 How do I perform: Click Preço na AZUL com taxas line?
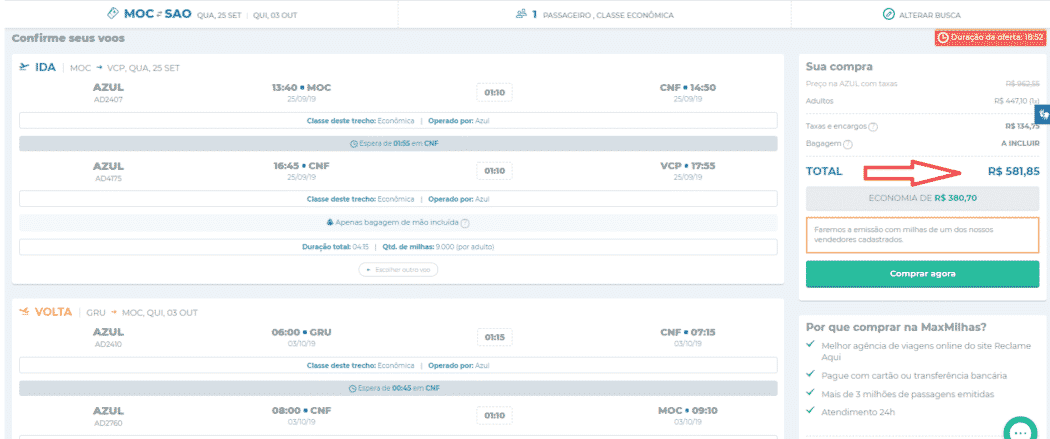pos(922,84)
